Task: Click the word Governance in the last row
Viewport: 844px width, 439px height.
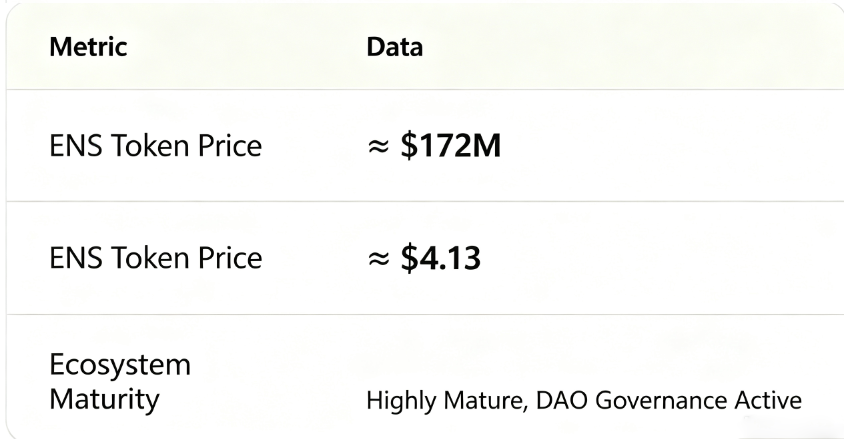Action: [x=661, y=400]
